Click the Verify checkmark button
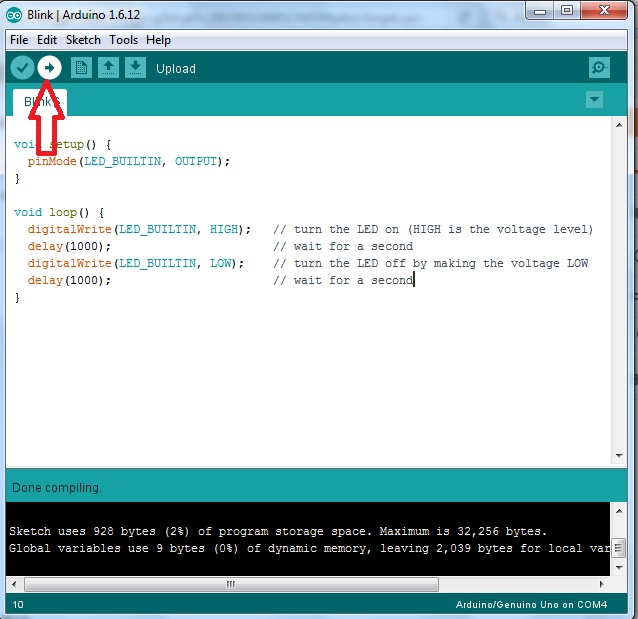The width and height of the screenshot is (638, 619). click(22, 68)
